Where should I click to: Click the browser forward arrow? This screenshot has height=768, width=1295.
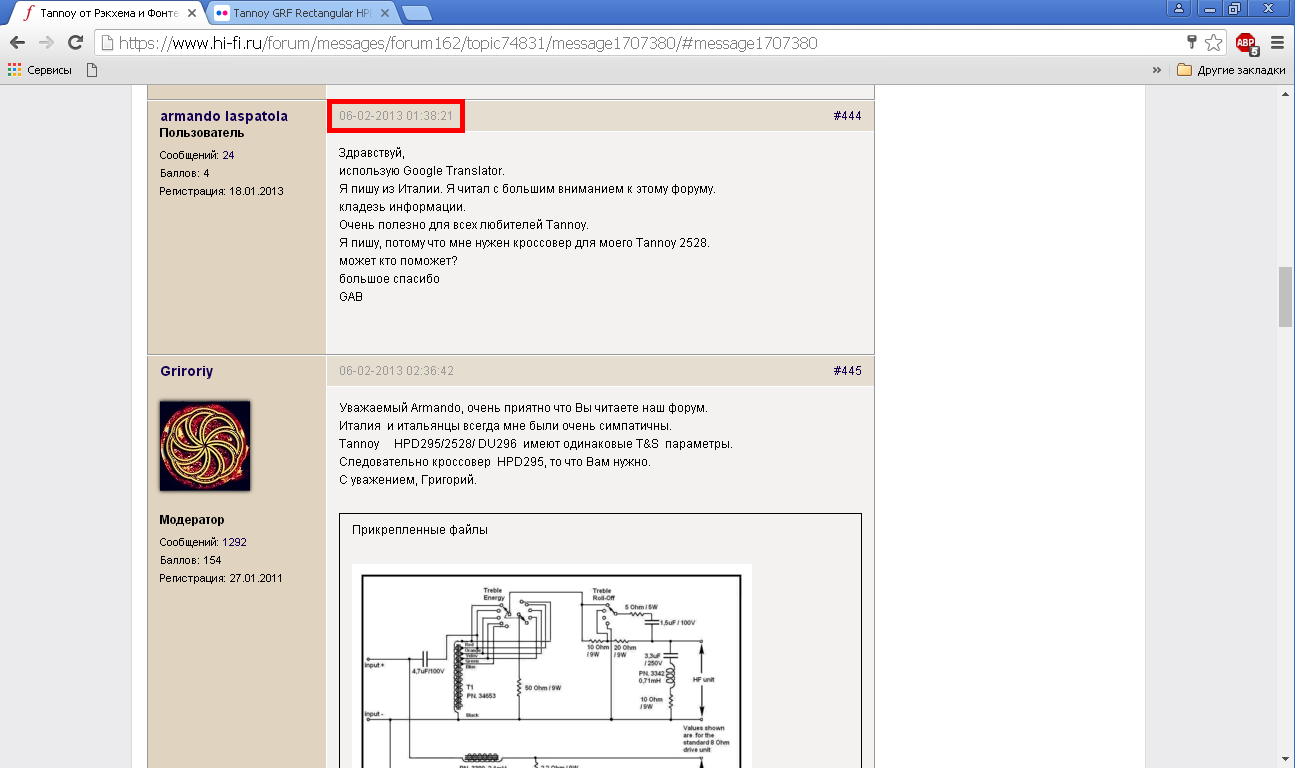tap(46, 43)
